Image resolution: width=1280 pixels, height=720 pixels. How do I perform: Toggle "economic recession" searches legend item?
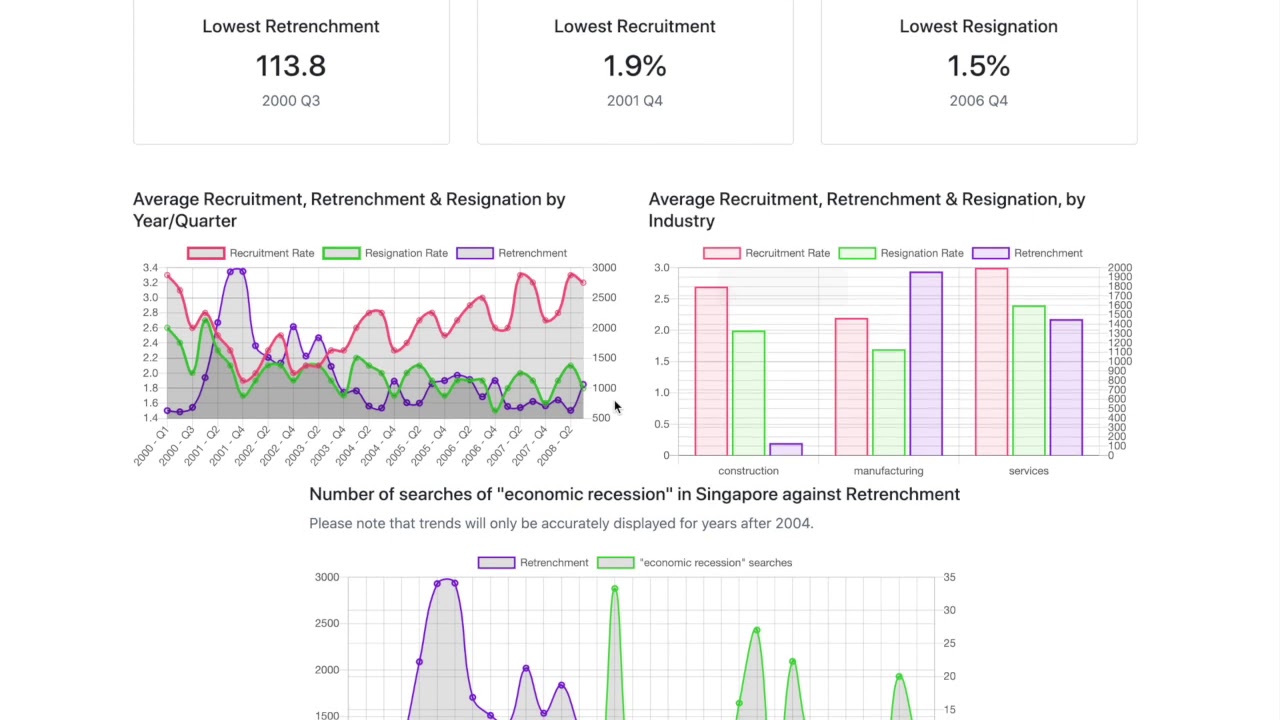tap(695, 563)
